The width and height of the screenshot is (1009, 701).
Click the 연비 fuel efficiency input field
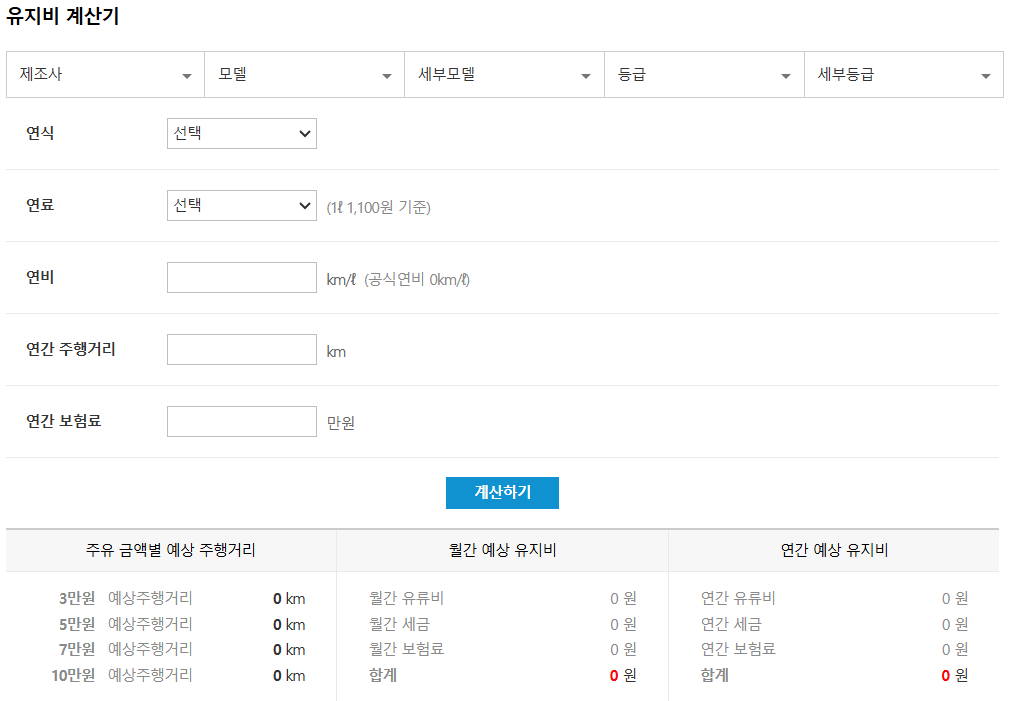pyautogui.click(x=242, y=277)
